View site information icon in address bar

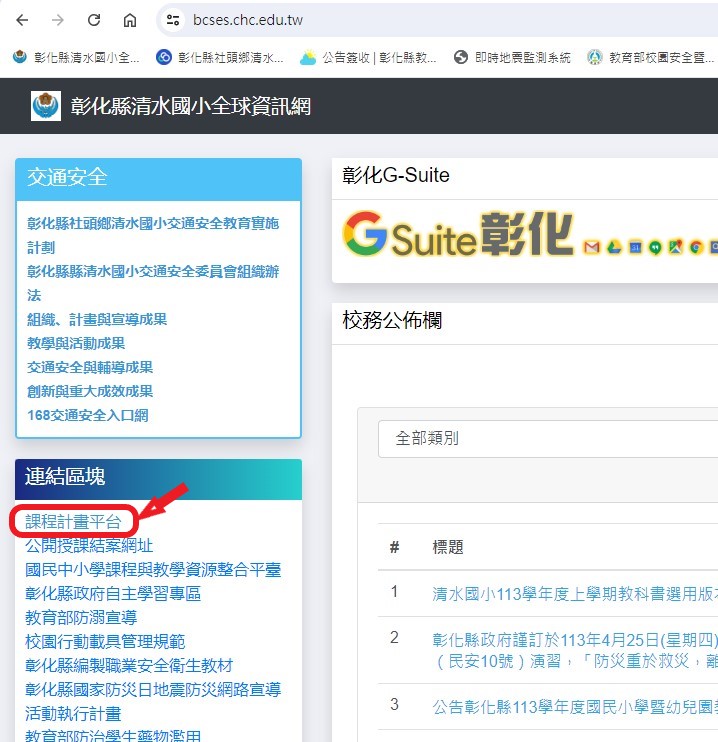coord(173,20)
